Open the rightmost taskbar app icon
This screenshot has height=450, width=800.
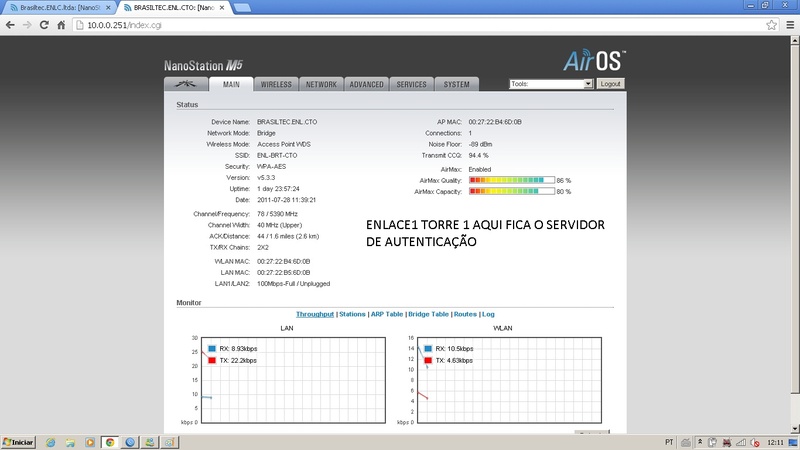pyautogui.click(x=169, y=442)
